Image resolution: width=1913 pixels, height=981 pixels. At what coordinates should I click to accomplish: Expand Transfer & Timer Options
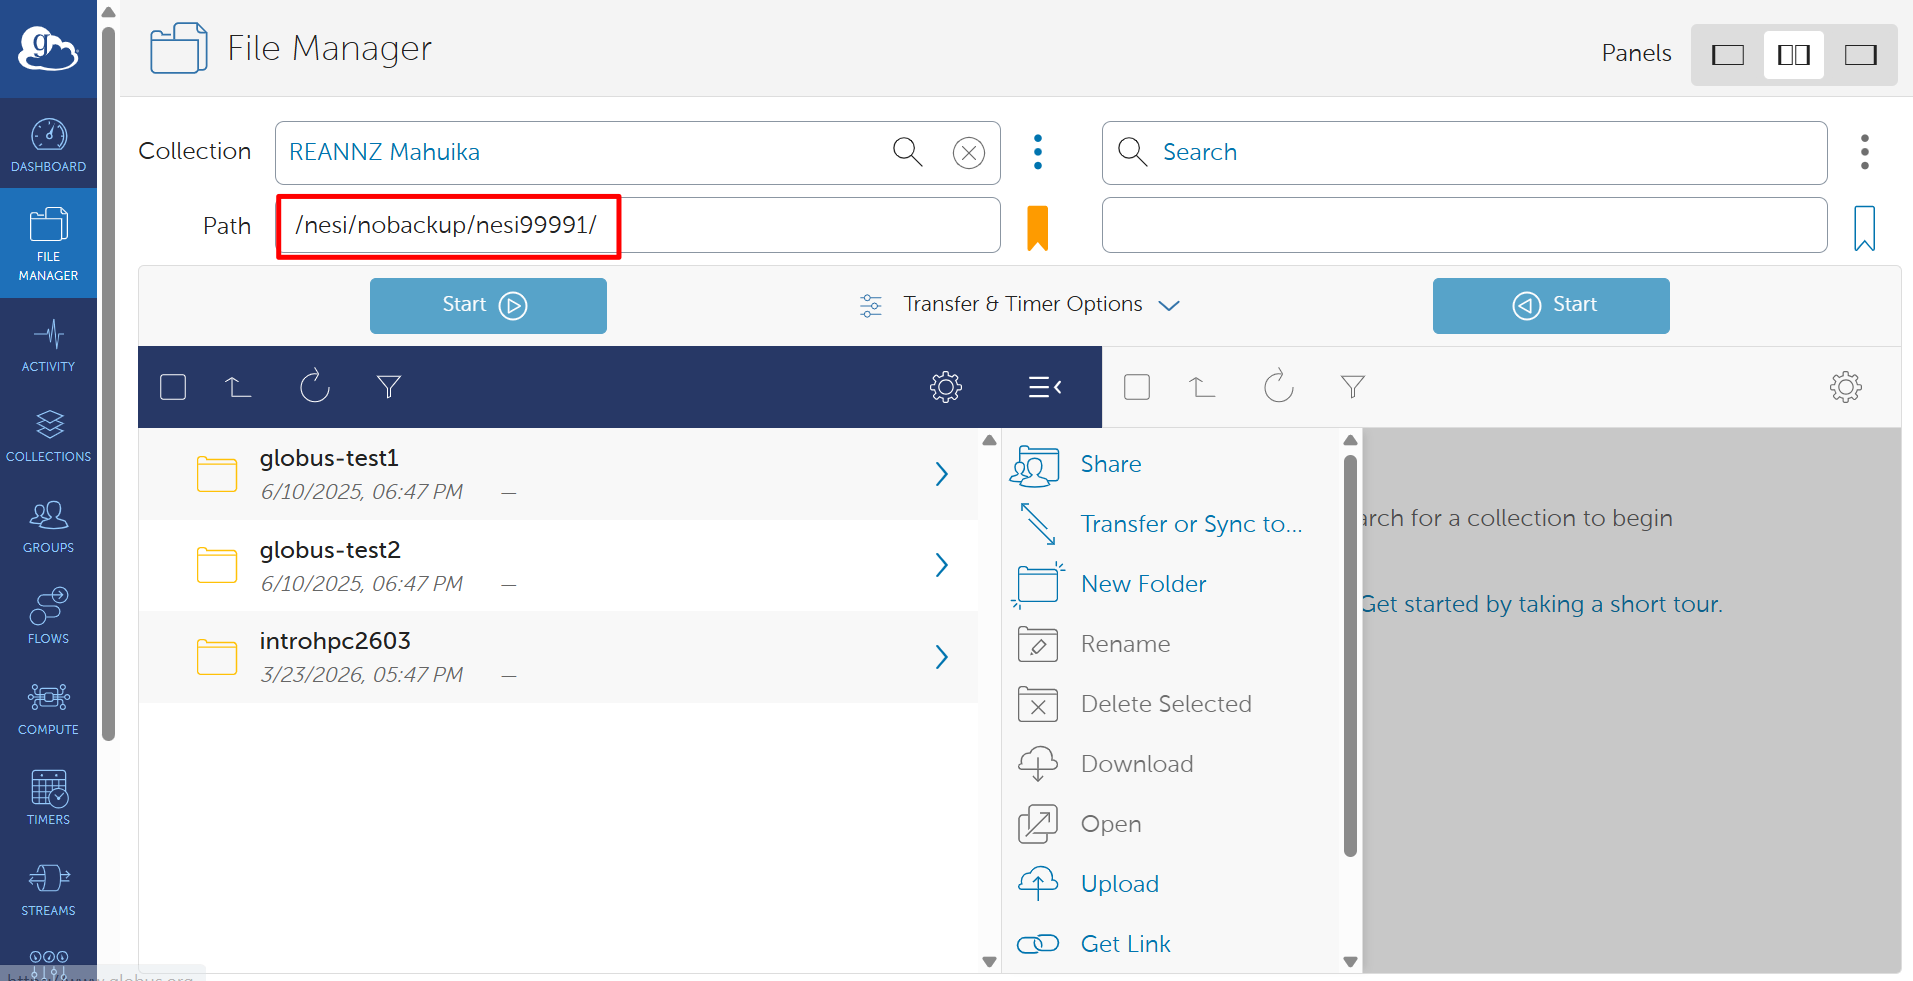(x=1020, y=305)
